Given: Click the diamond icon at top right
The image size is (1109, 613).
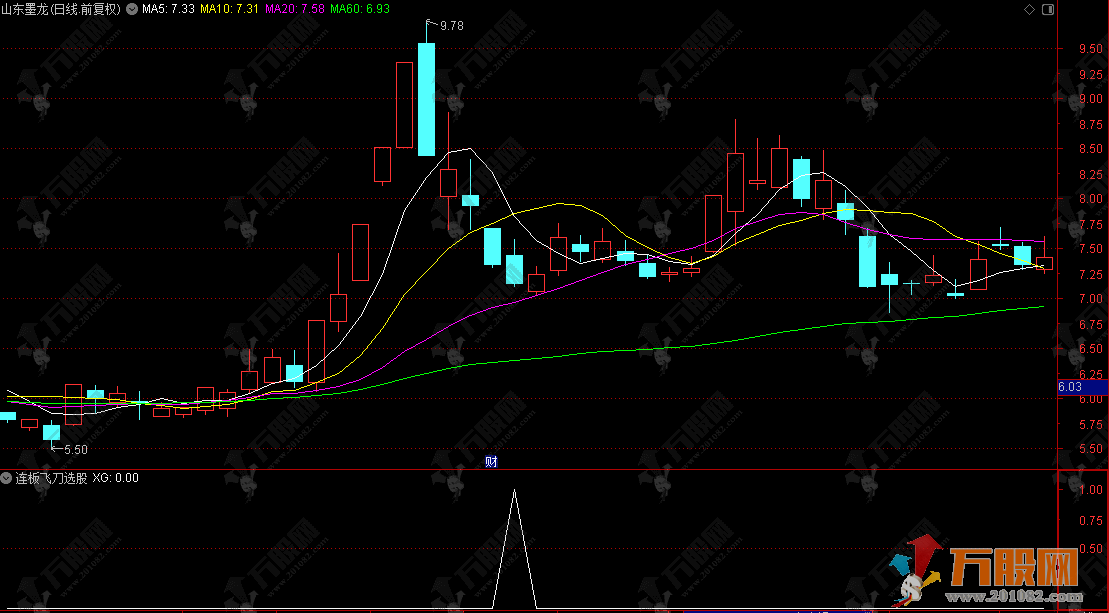Looking at the screenshot, I should point(1029,9).
